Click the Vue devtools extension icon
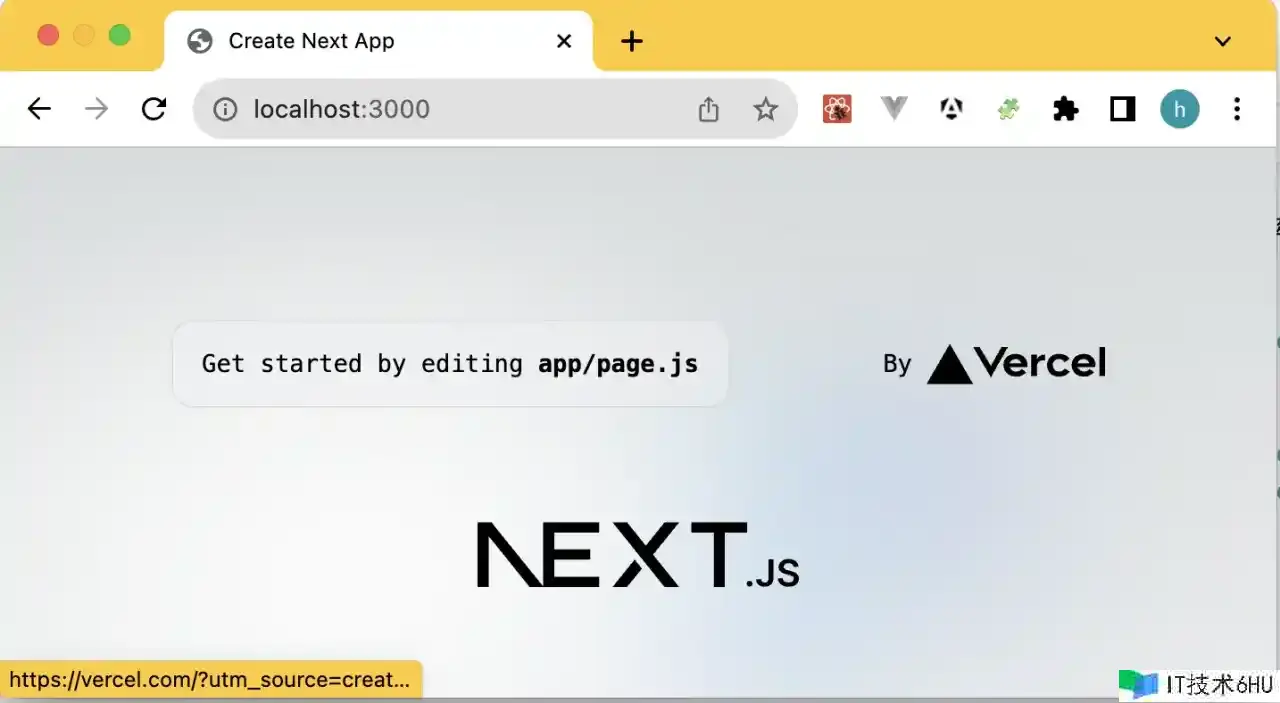This screenshot has width=1280, height=703. [894, 109]
